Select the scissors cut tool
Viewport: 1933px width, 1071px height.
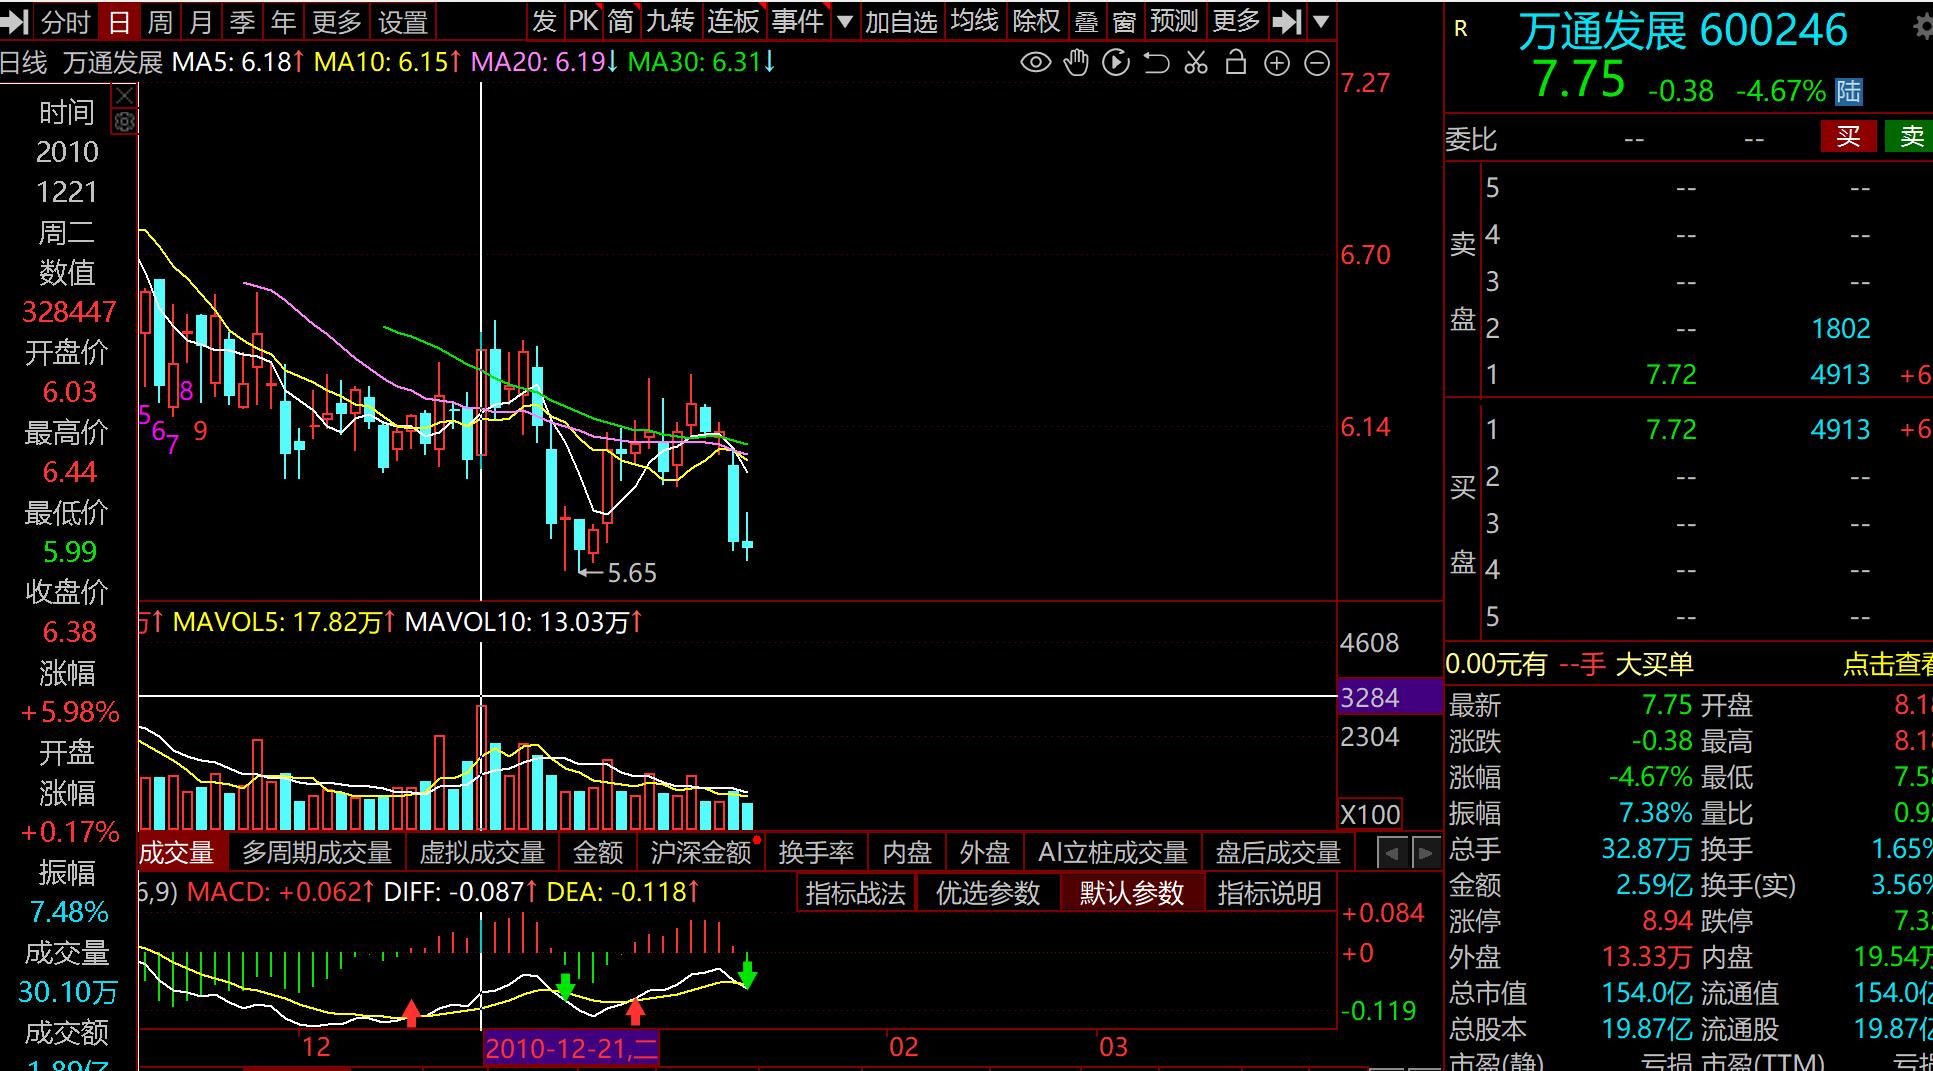(x=1196, y=64)
